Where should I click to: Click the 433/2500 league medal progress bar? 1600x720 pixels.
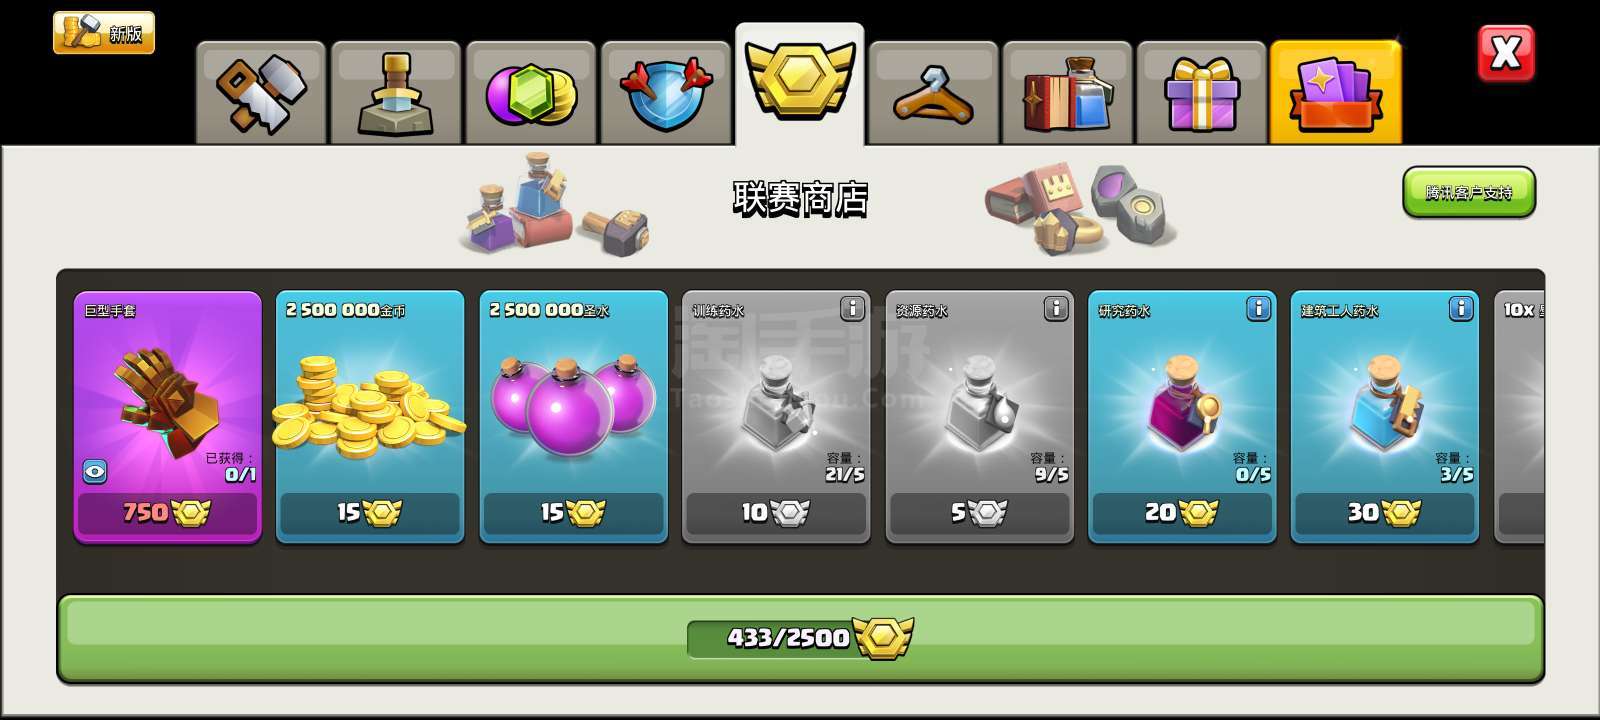(x=800, y=638)
